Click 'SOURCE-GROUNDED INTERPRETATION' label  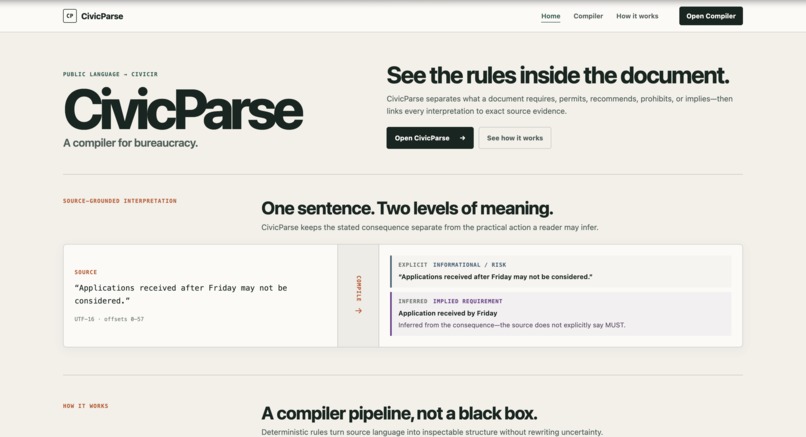point(120,201)
